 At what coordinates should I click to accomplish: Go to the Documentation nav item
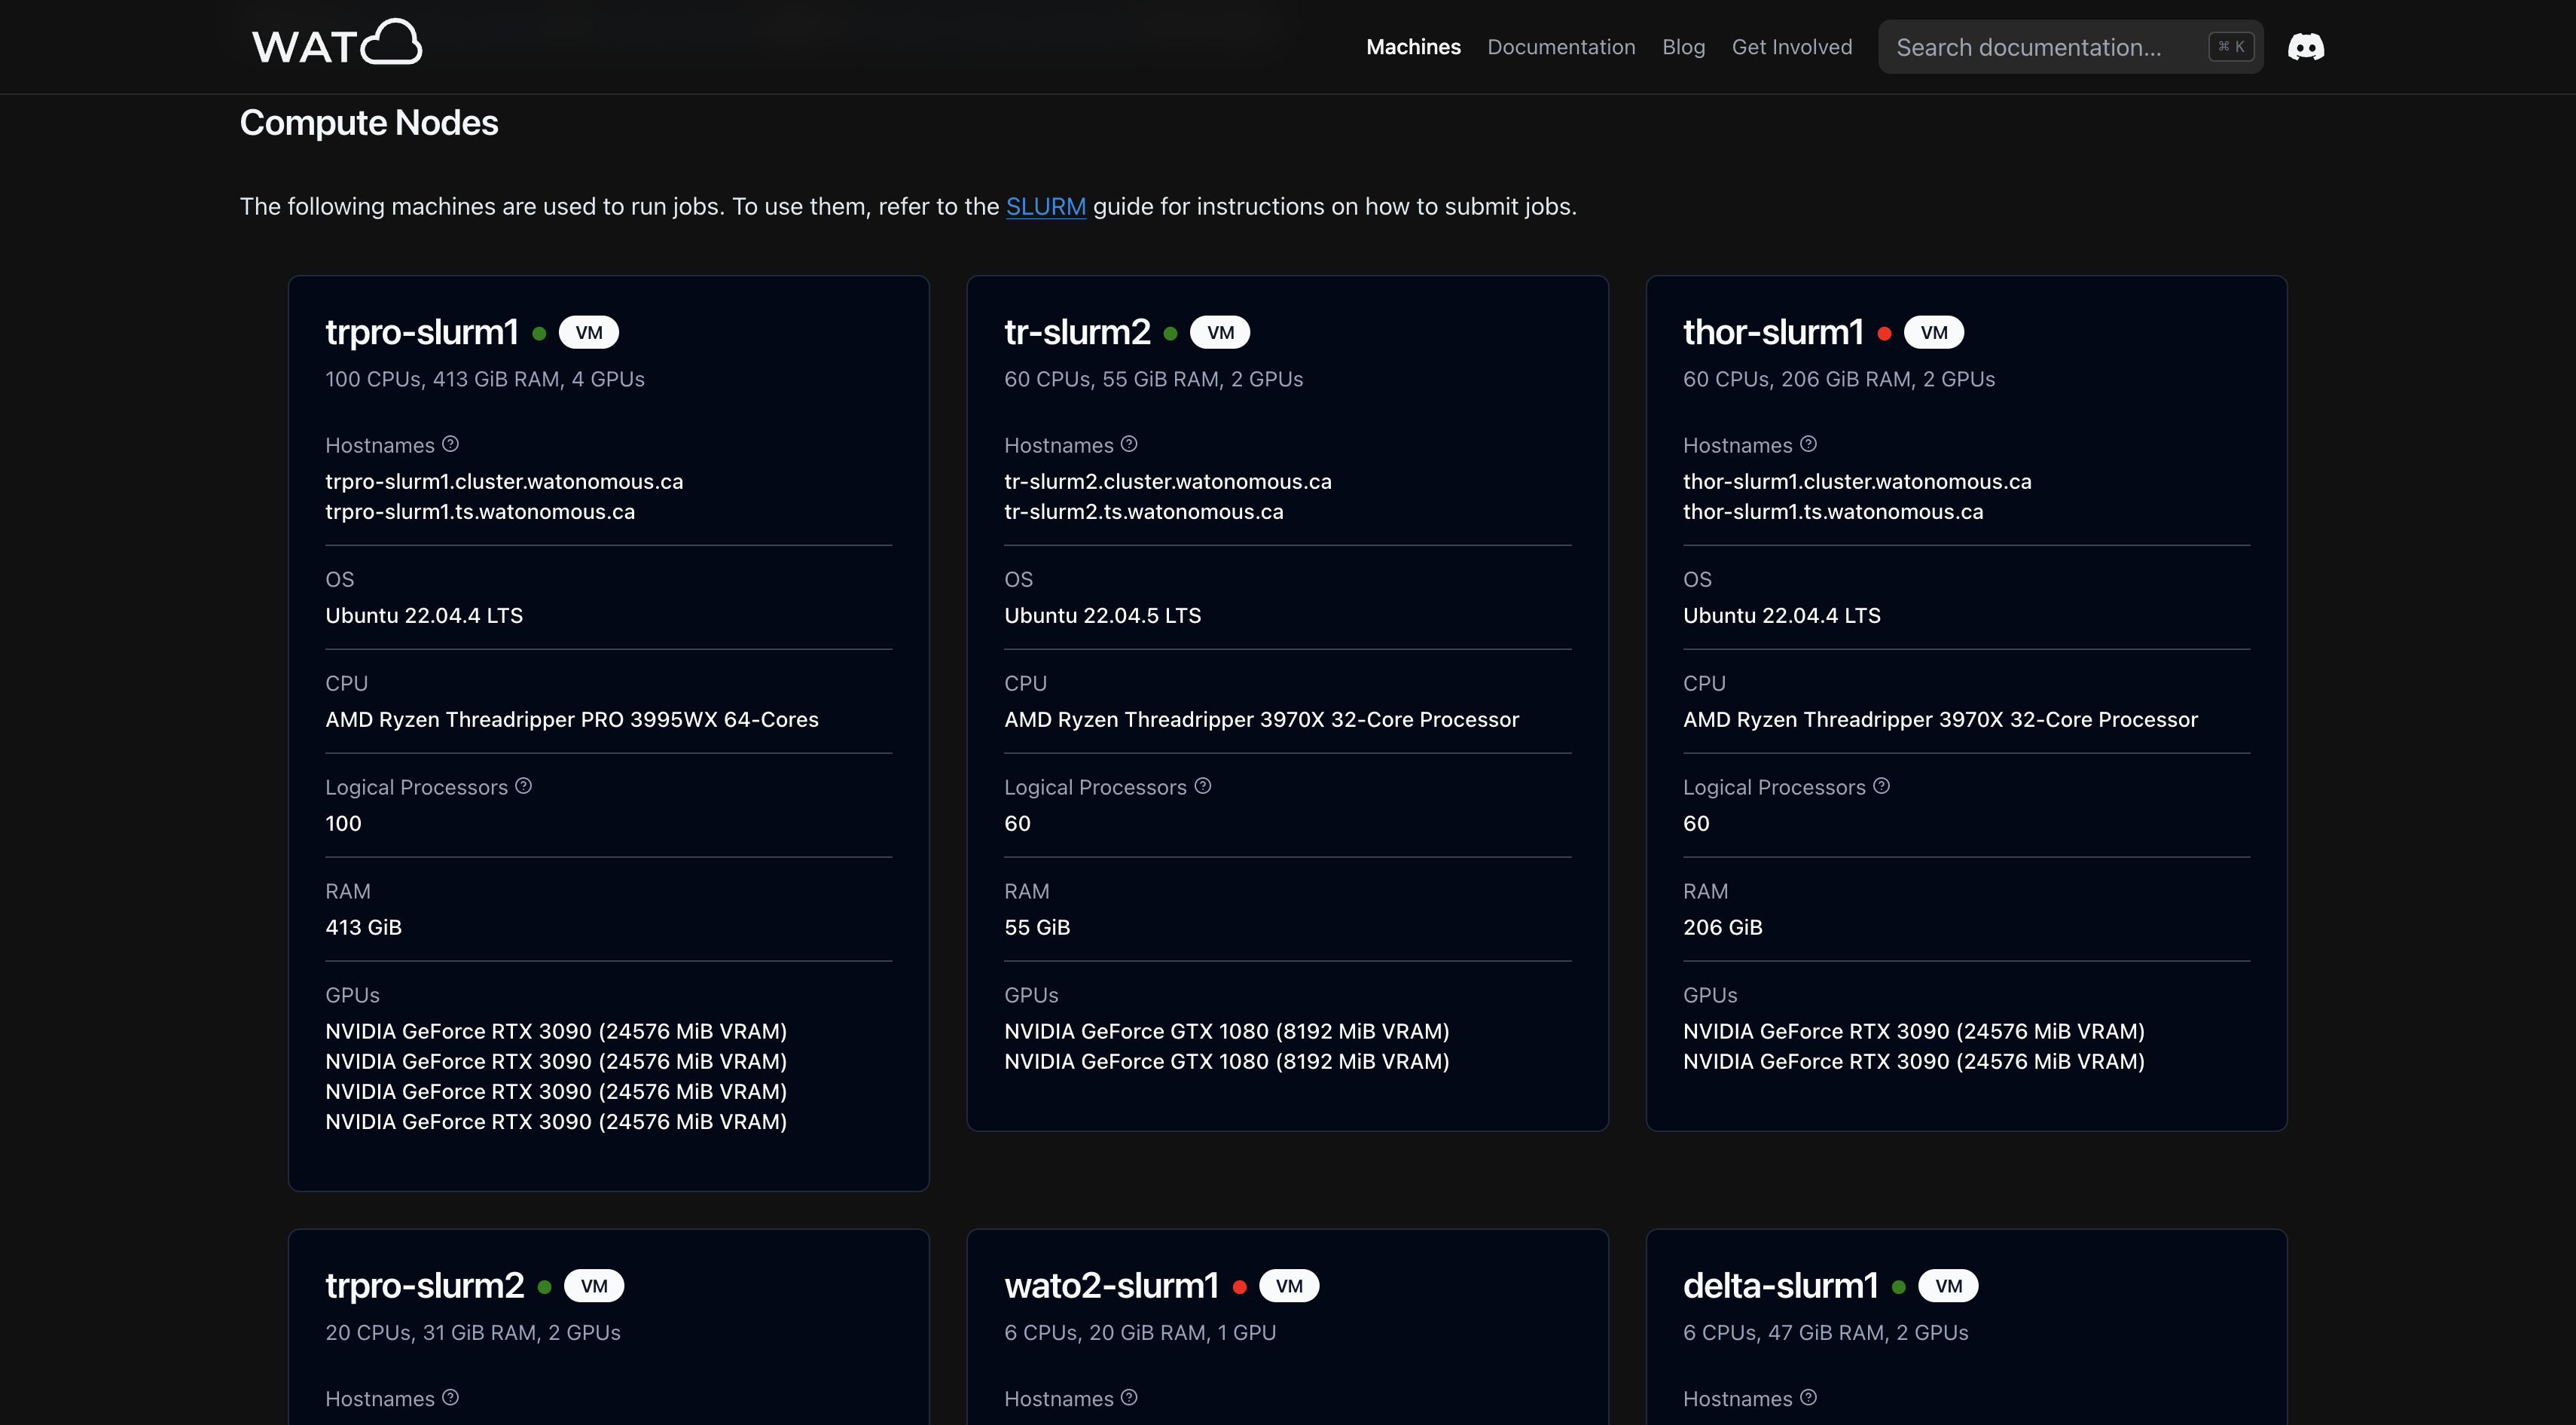click(1561, 47)
